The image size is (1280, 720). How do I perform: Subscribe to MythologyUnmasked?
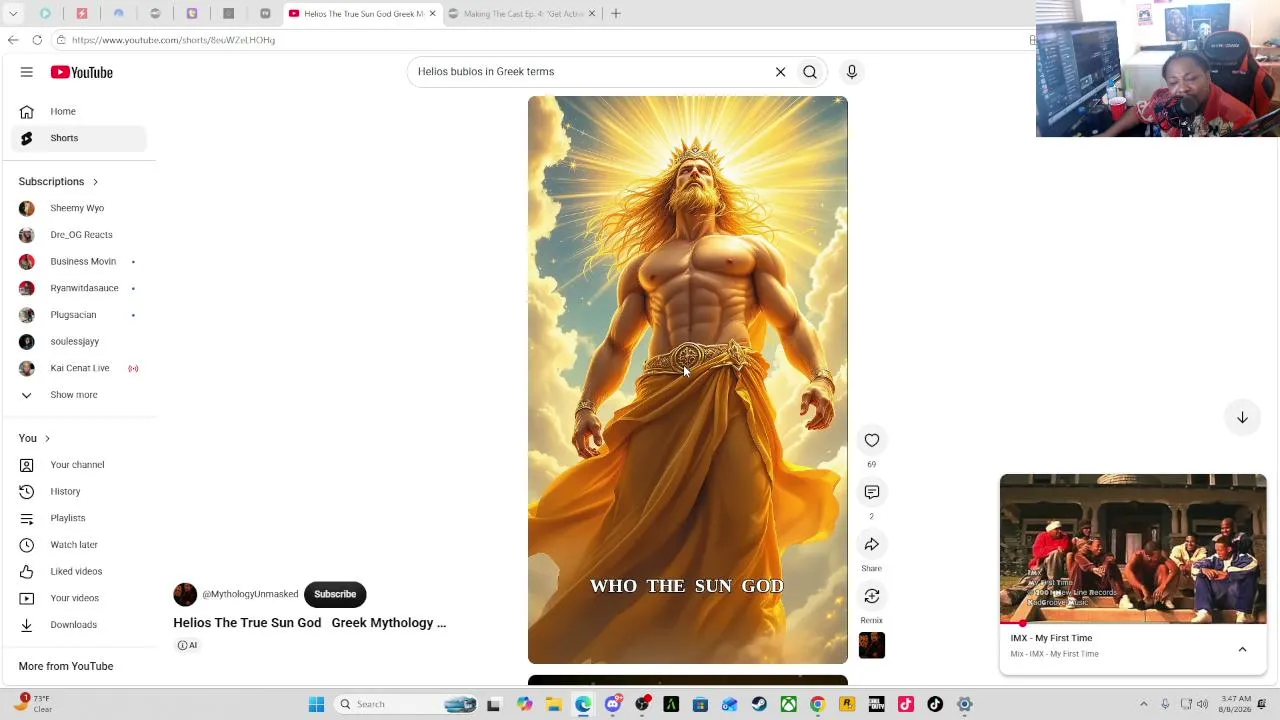335,594
